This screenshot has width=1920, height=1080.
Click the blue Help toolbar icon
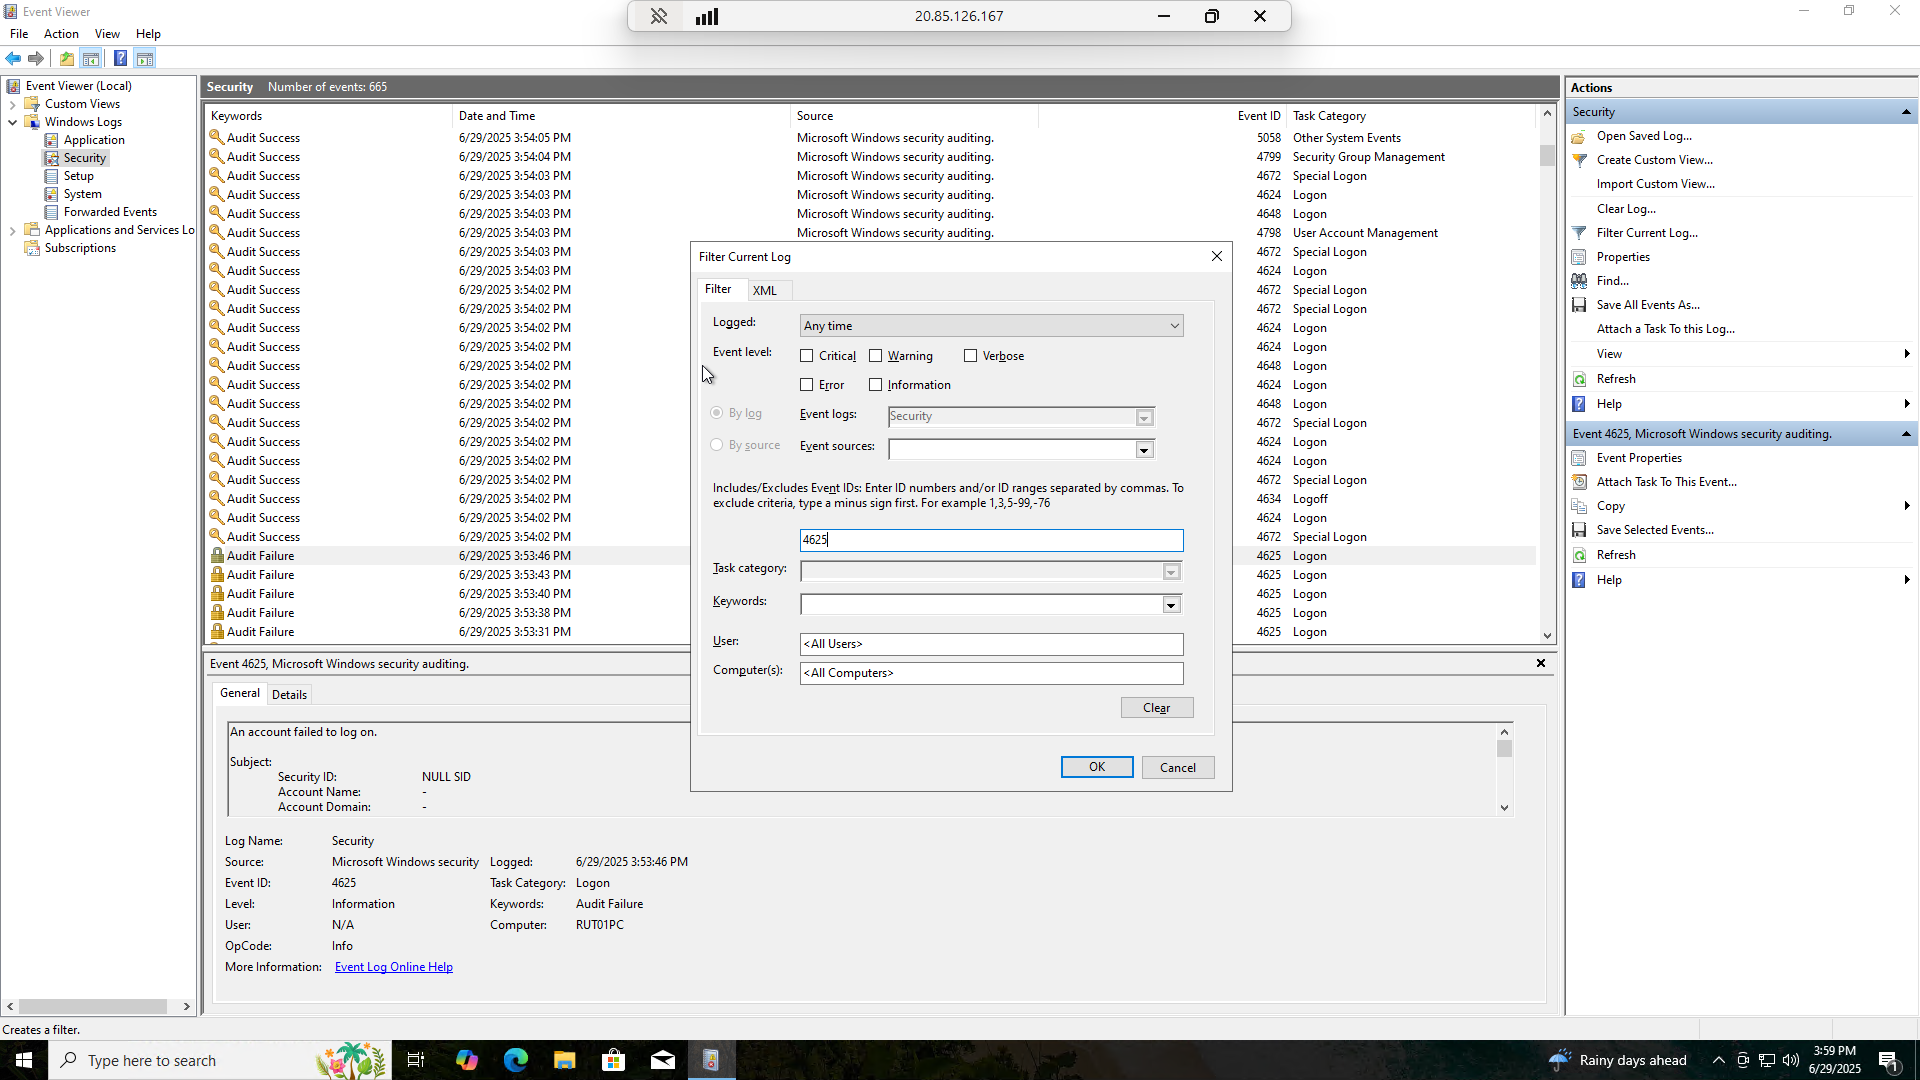pos(120,58)
